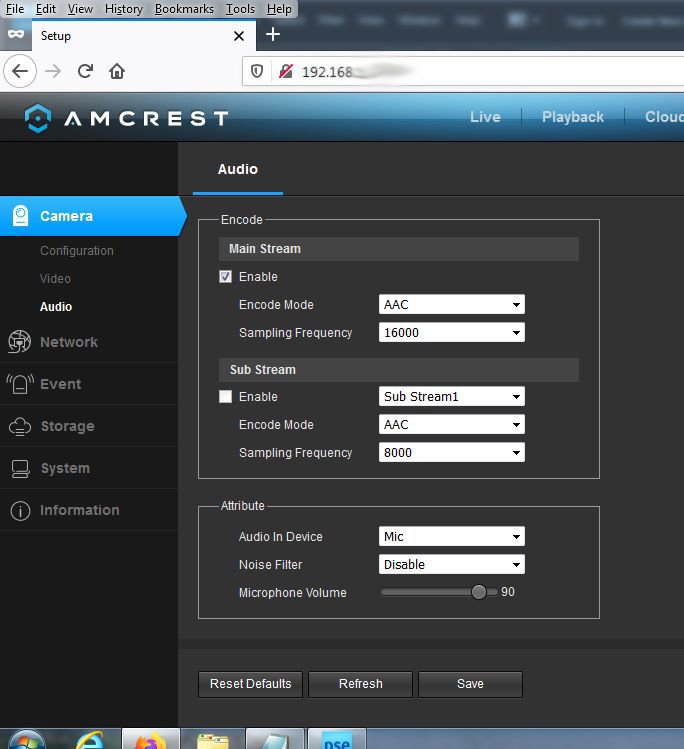This screenshot has height=749, width=684.
Task: Click the Firefox taskbar icon
Action: pos(151,739)
